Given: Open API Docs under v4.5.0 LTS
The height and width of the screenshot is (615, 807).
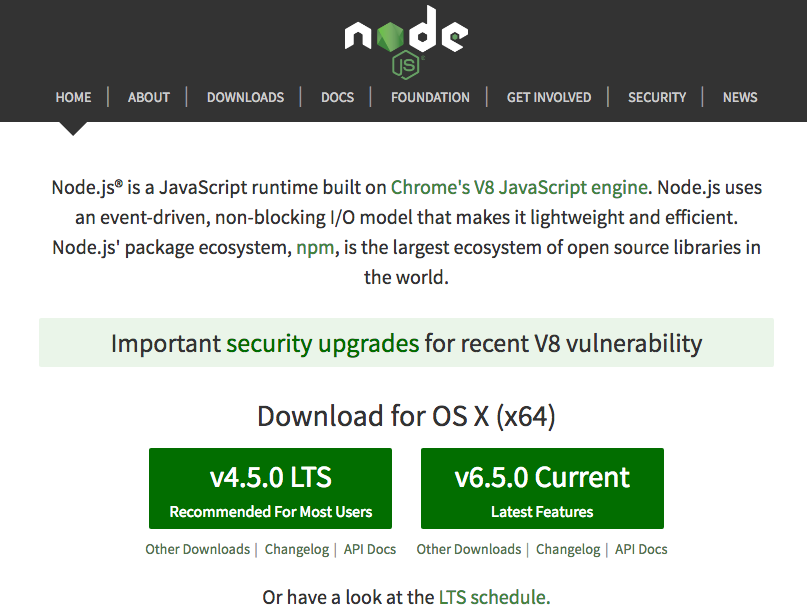Looking at the screenshot, I should [x=370, y=549].
